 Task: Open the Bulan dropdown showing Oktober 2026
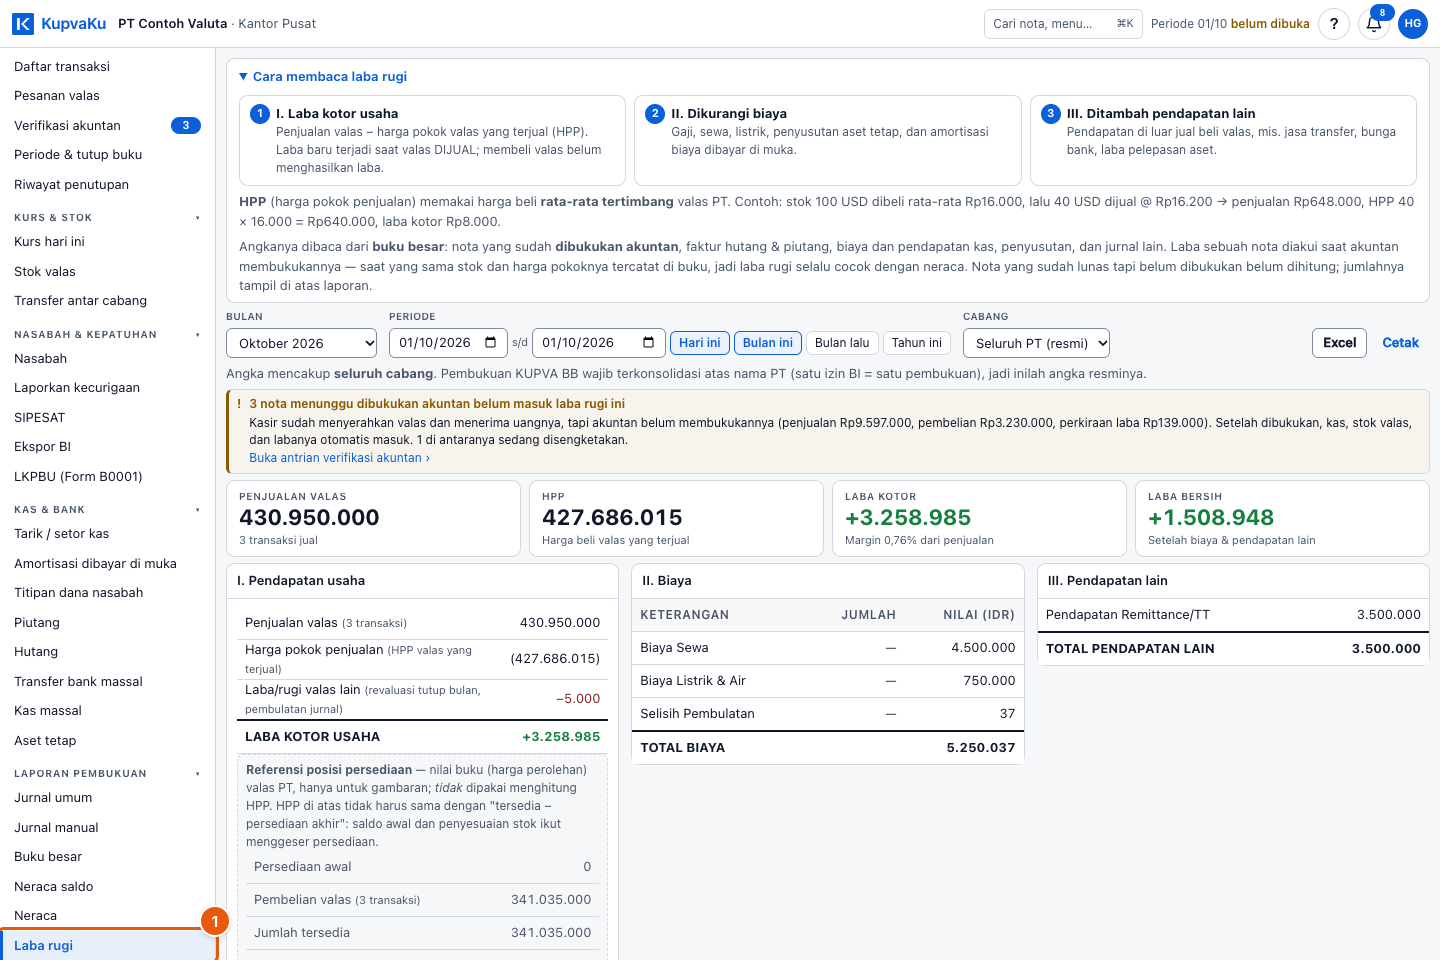coord(301,343)
